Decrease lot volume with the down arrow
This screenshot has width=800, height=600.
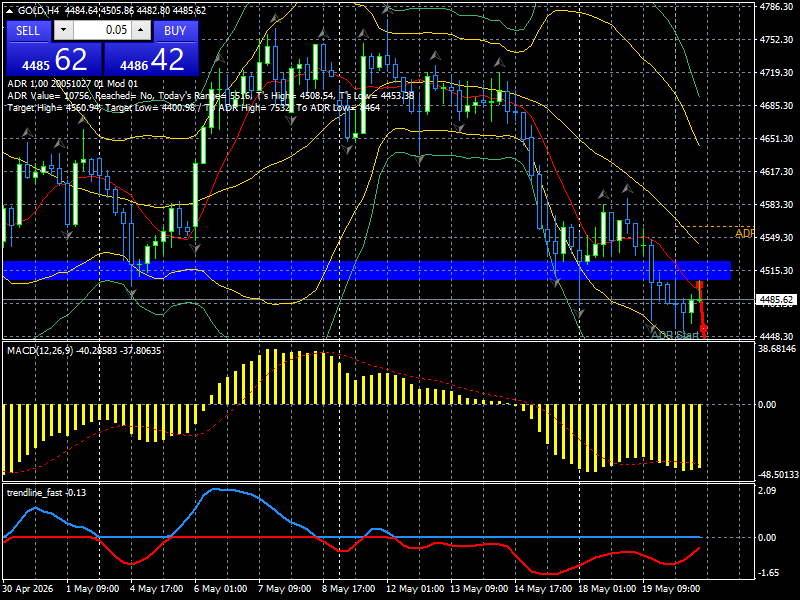pyautogui.click(x=63, y=30)
